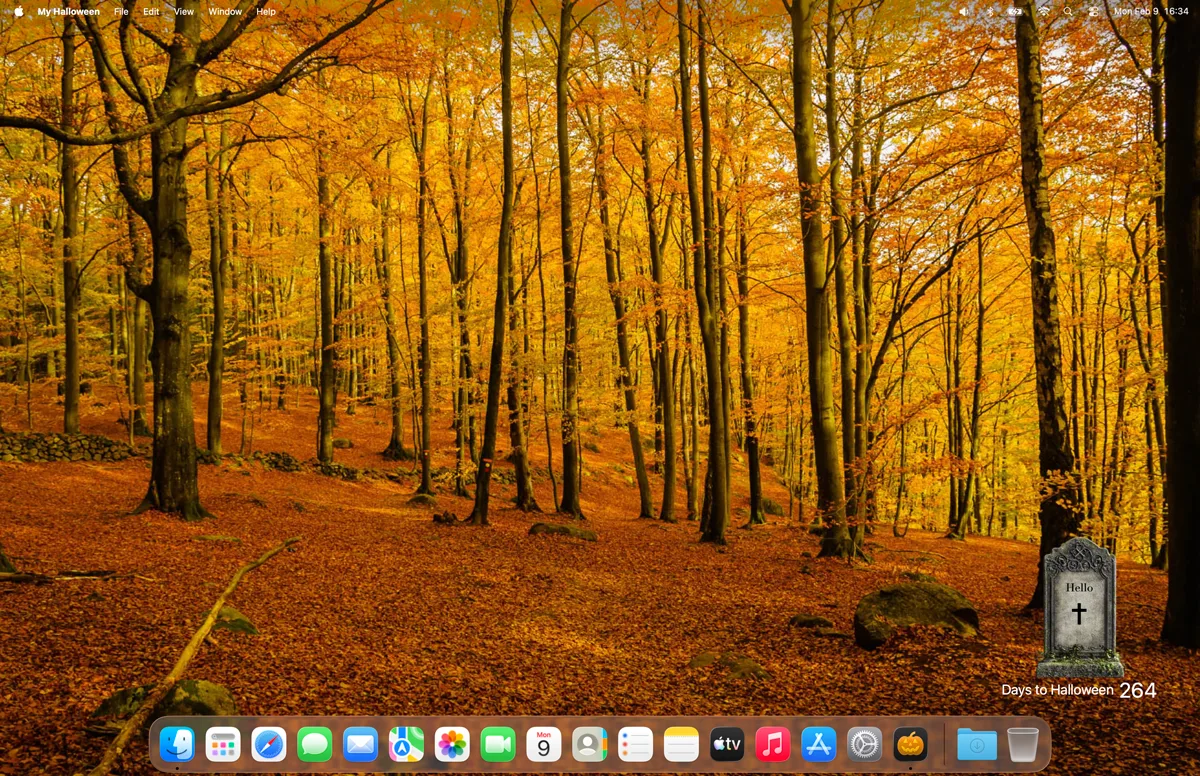Open the Maps app icon
The height and width of the screenshot is (776, 1200).
[406, 744]
